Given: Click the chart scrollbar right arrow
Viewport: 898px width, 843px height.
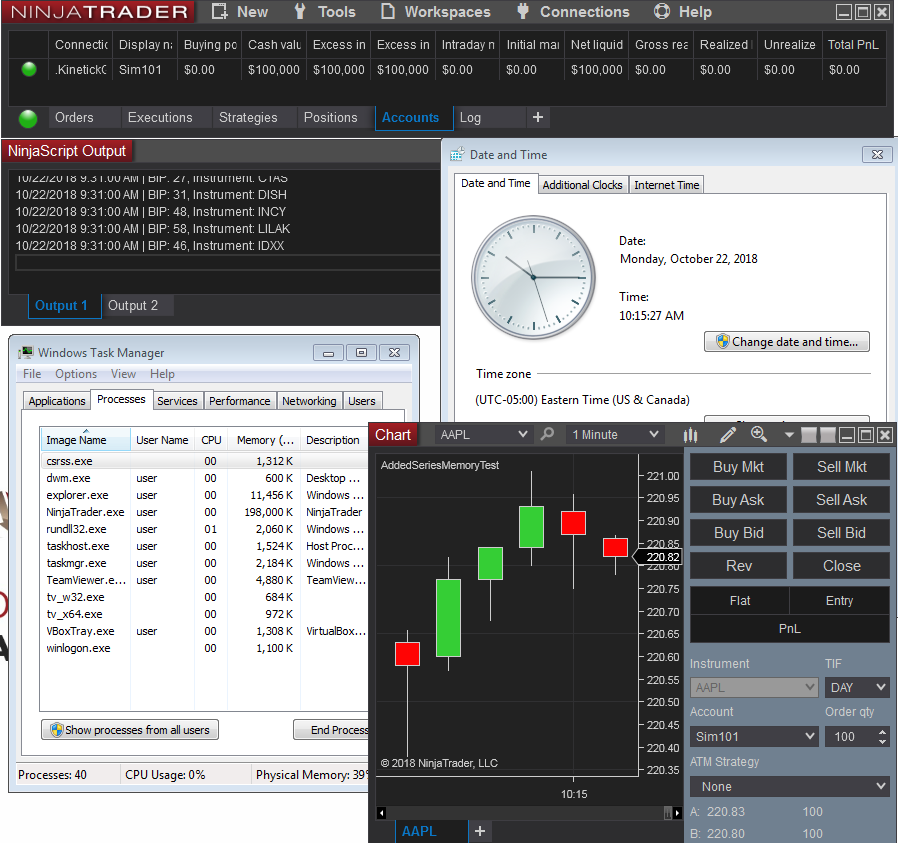Looking at the screenshot, I should tap(678, 813).
